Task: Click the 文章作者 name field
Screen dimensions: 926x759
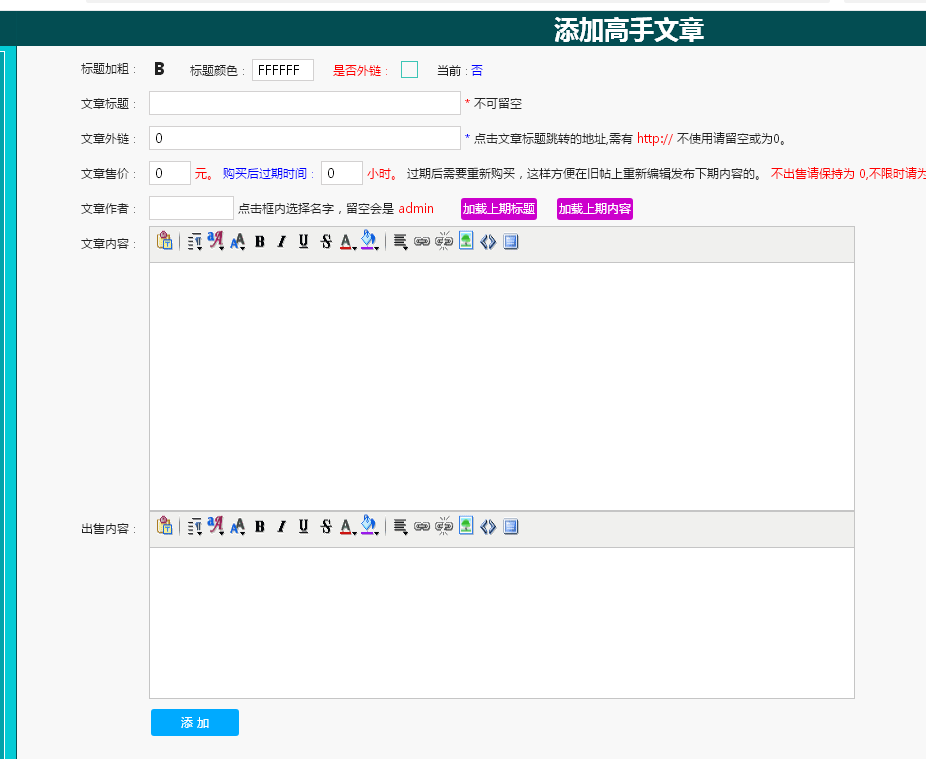Action: tap(191, 208)
